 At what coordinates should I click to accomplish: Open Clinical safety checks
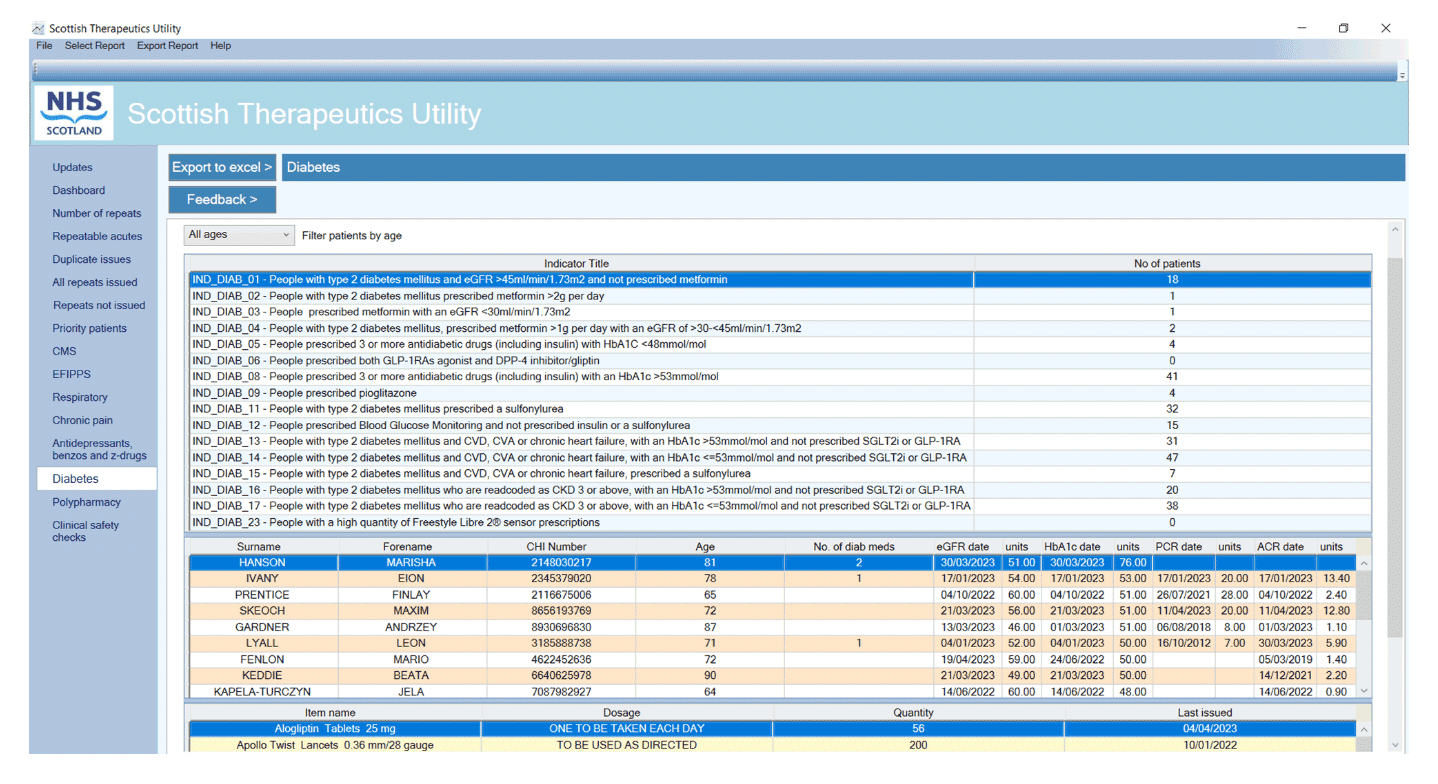(85, 531)
